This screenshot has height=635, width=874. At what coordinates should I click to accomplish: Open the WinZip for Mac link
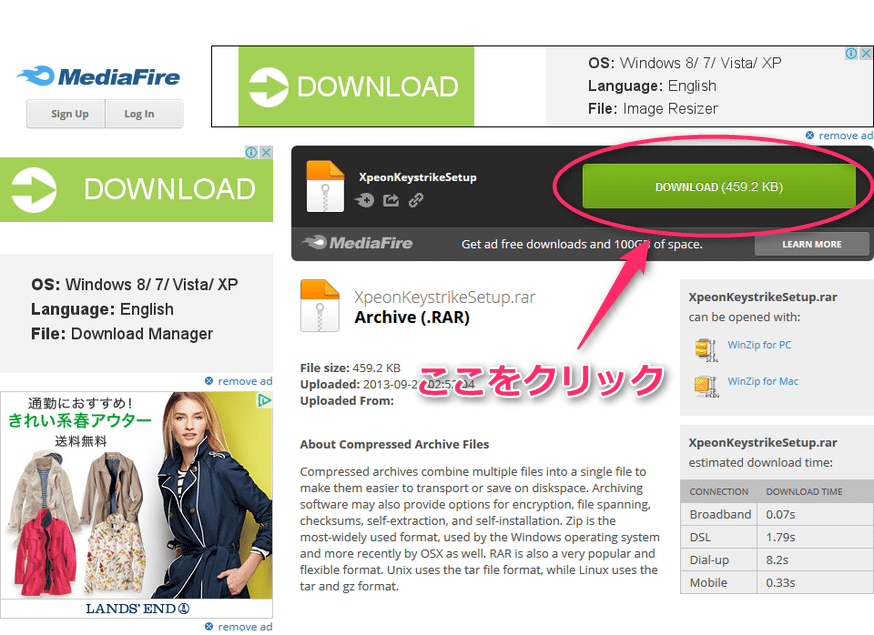(x=763, y=381)
